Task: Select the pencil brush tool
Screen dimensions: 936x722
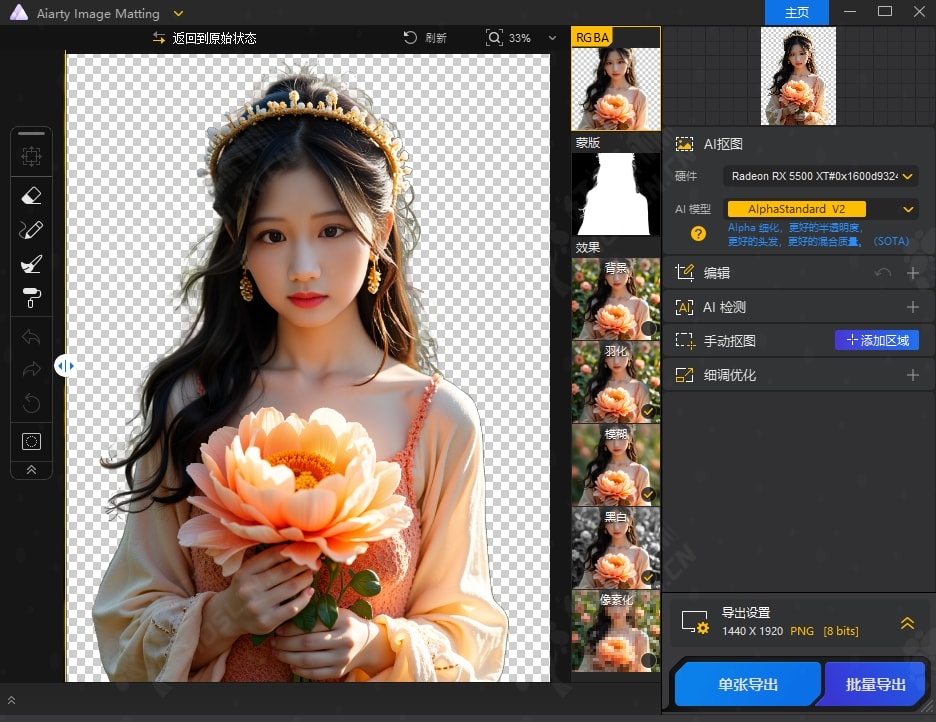Action: pos(31,230)
